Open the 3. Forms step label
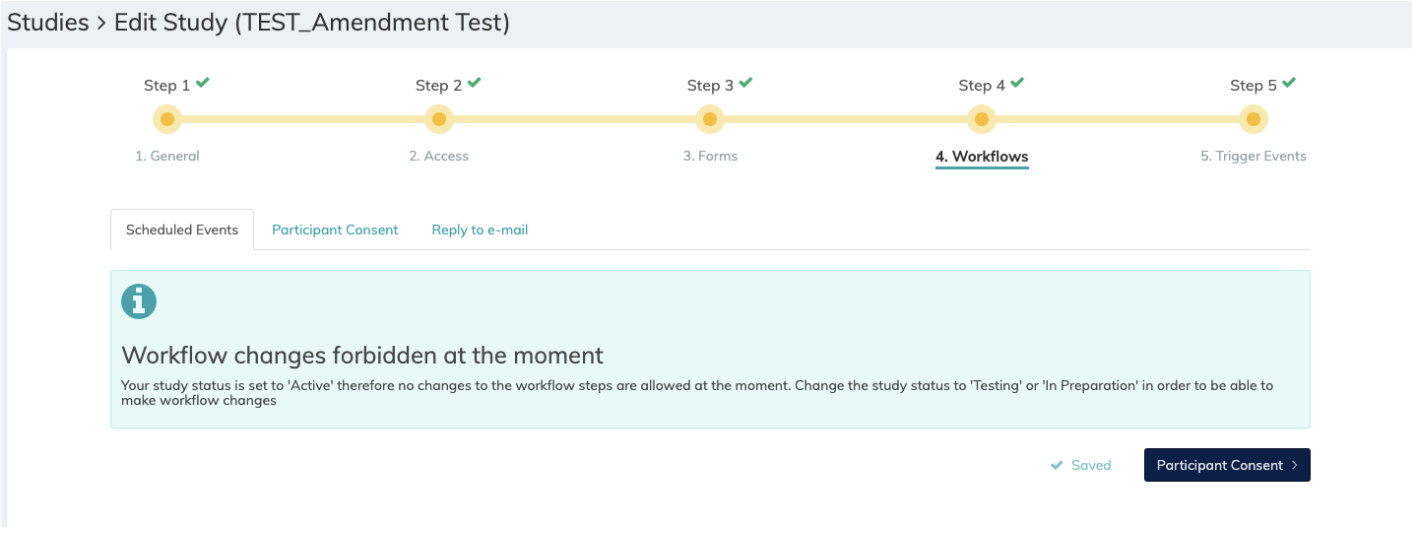The width and height of the screenshot is (1412, 544). click(710, 156)
